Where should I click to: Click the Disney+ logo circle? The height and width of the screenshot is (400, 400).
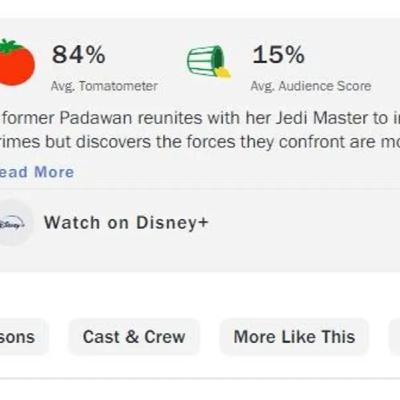coord(15,223)
